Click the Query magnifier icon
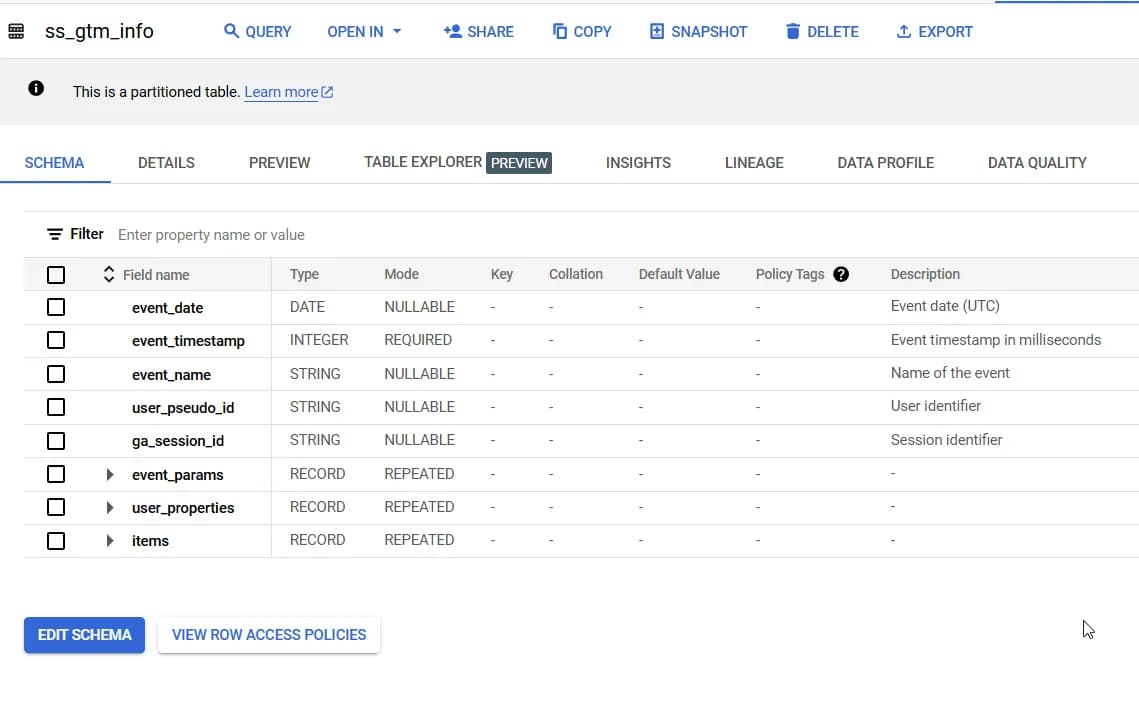Screen dimensions: 1139x707 coord(231,31)
